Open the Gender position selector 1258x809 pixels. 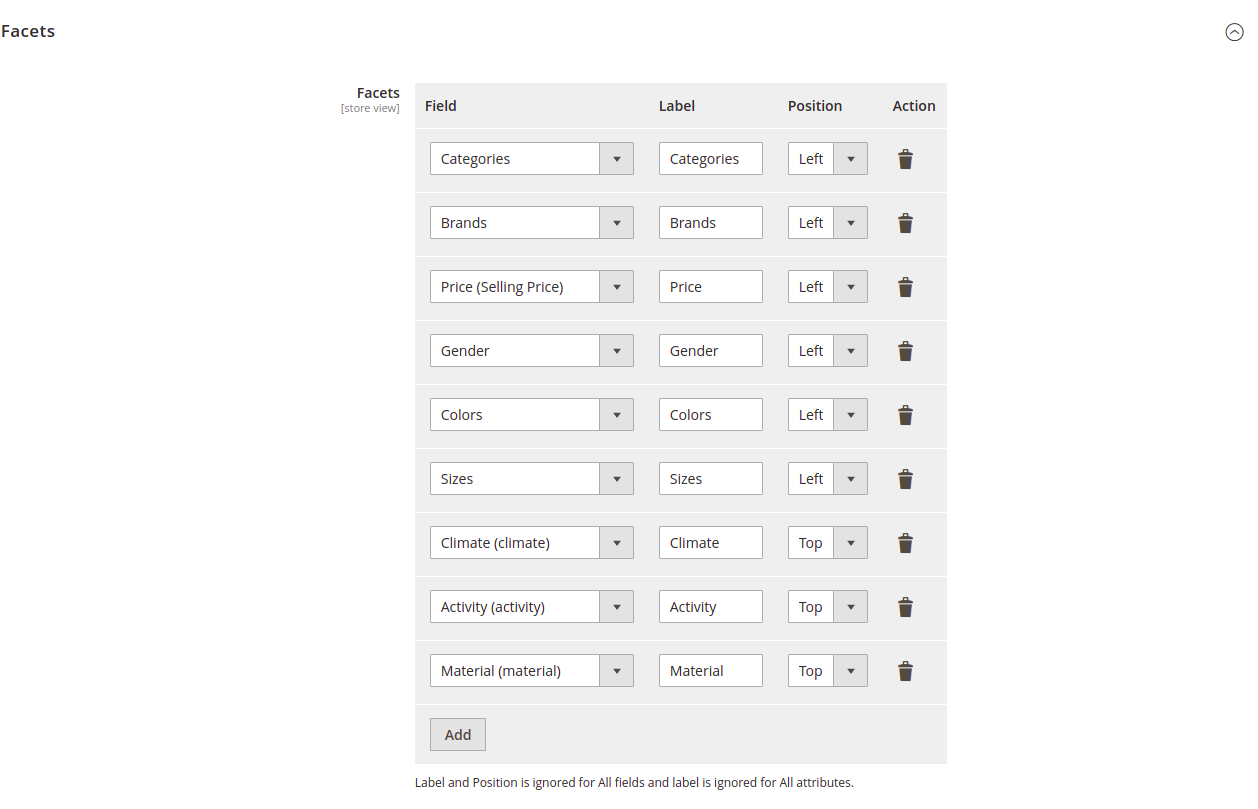coord(851,350)
